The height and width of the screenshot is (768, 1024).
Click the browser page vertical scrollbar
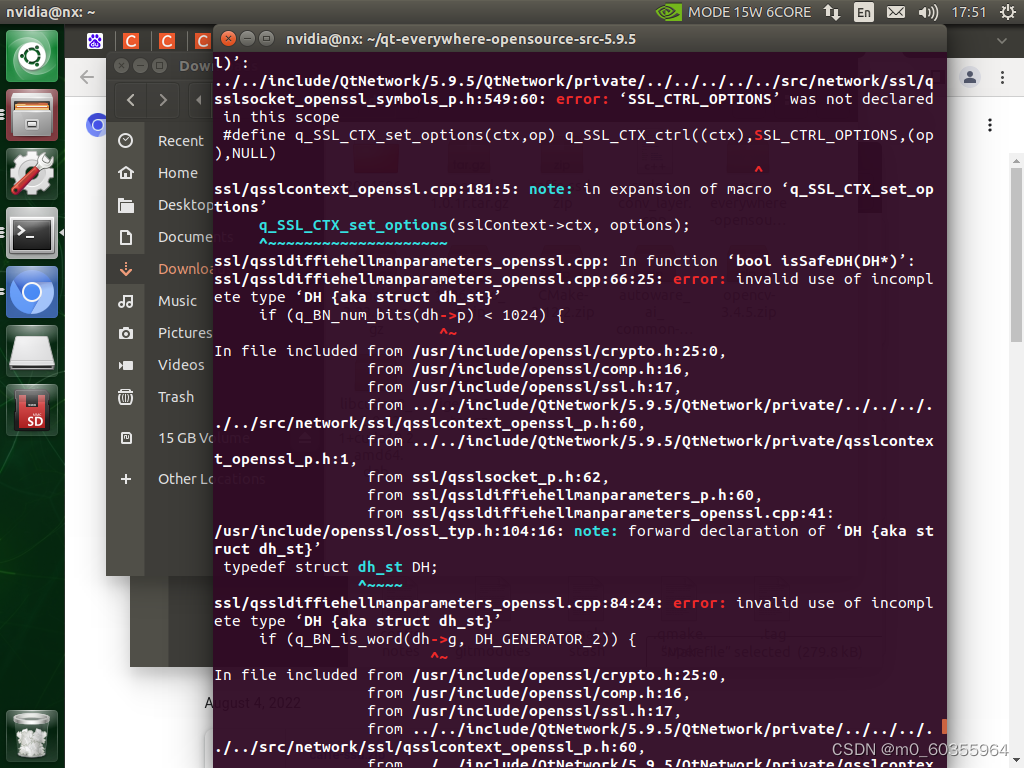(x=1016, y=255)
